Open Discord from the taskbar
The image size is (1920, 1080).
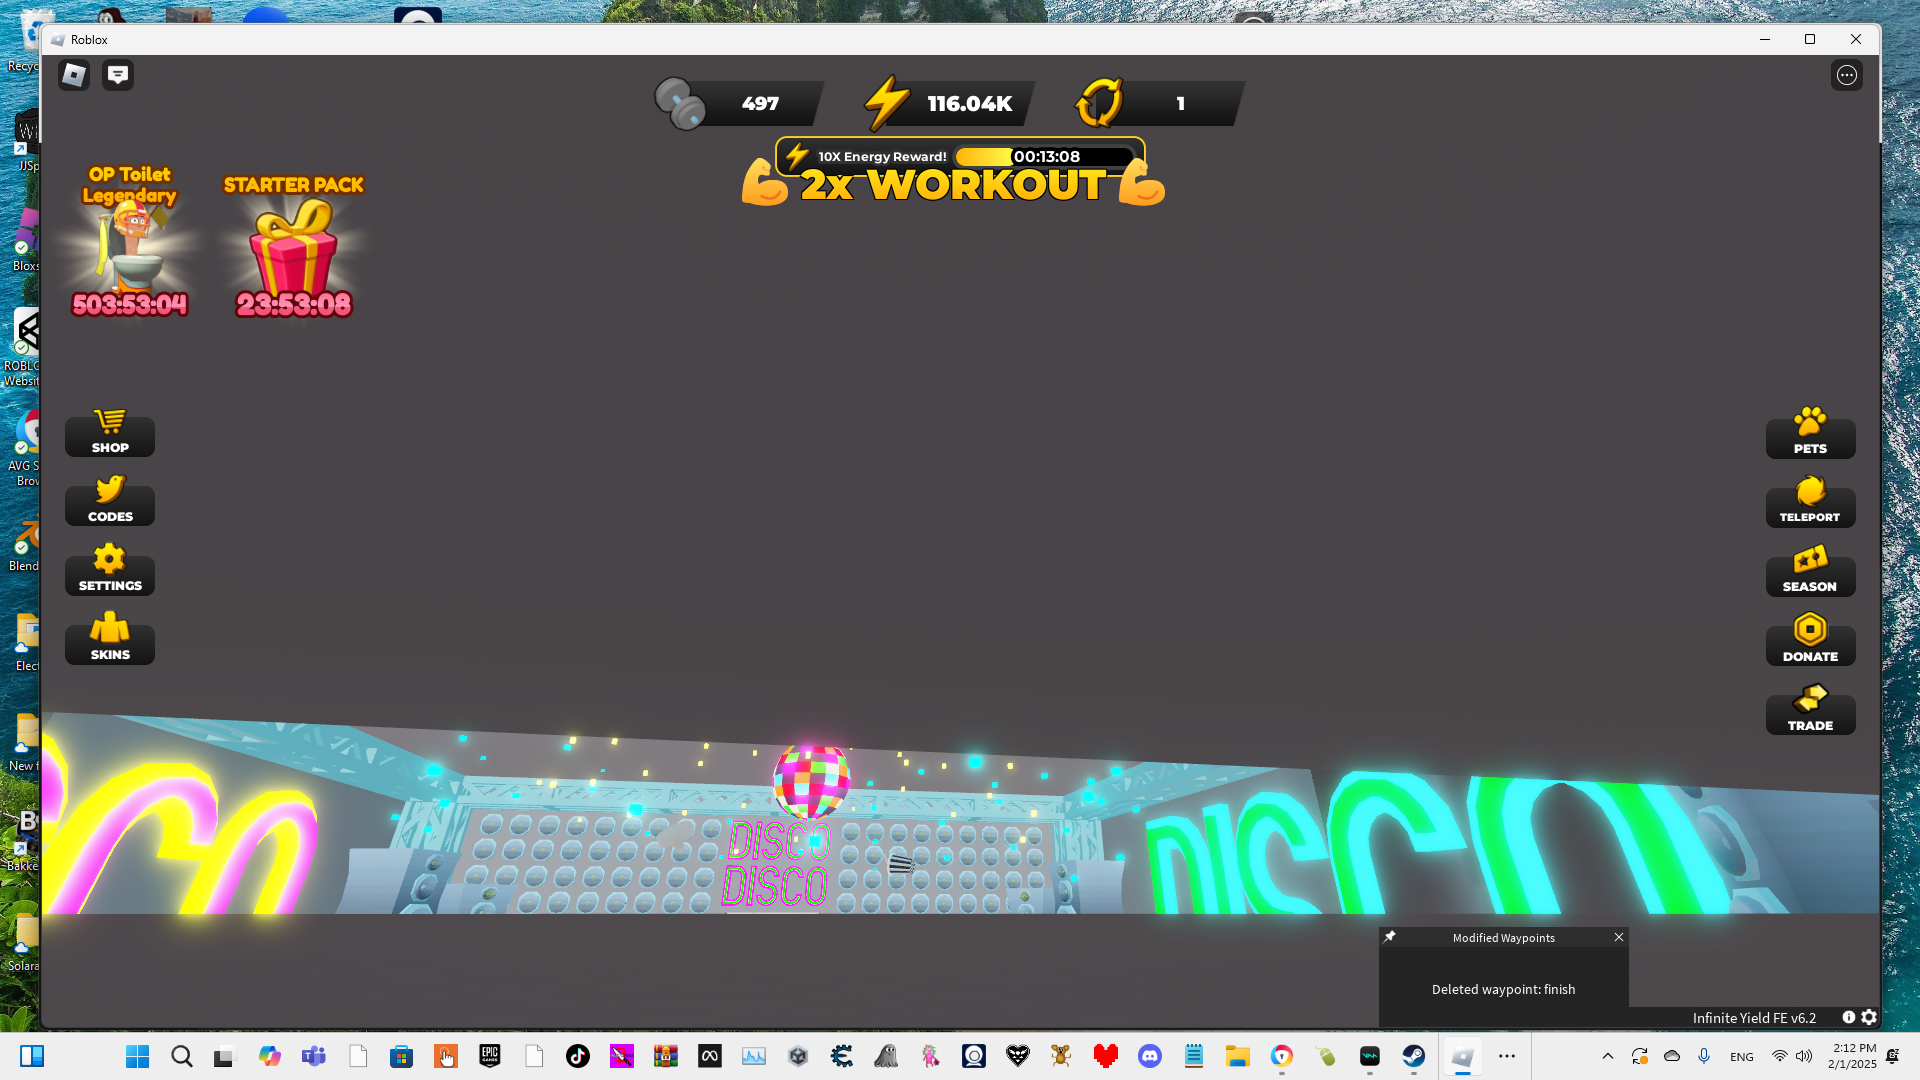pyautogui.click(x=1150, y=1056)
